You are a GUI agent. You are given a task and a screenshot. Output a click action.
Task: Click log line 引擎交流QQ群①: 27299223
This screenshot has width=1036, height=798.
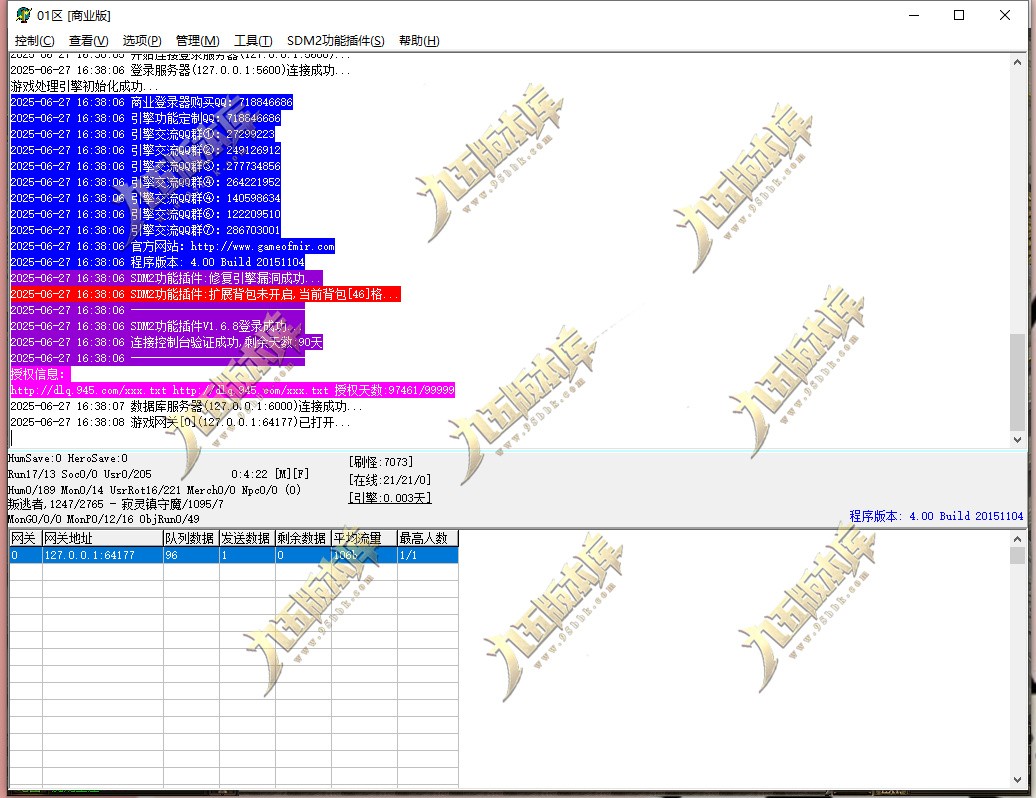tap(142, 134)
